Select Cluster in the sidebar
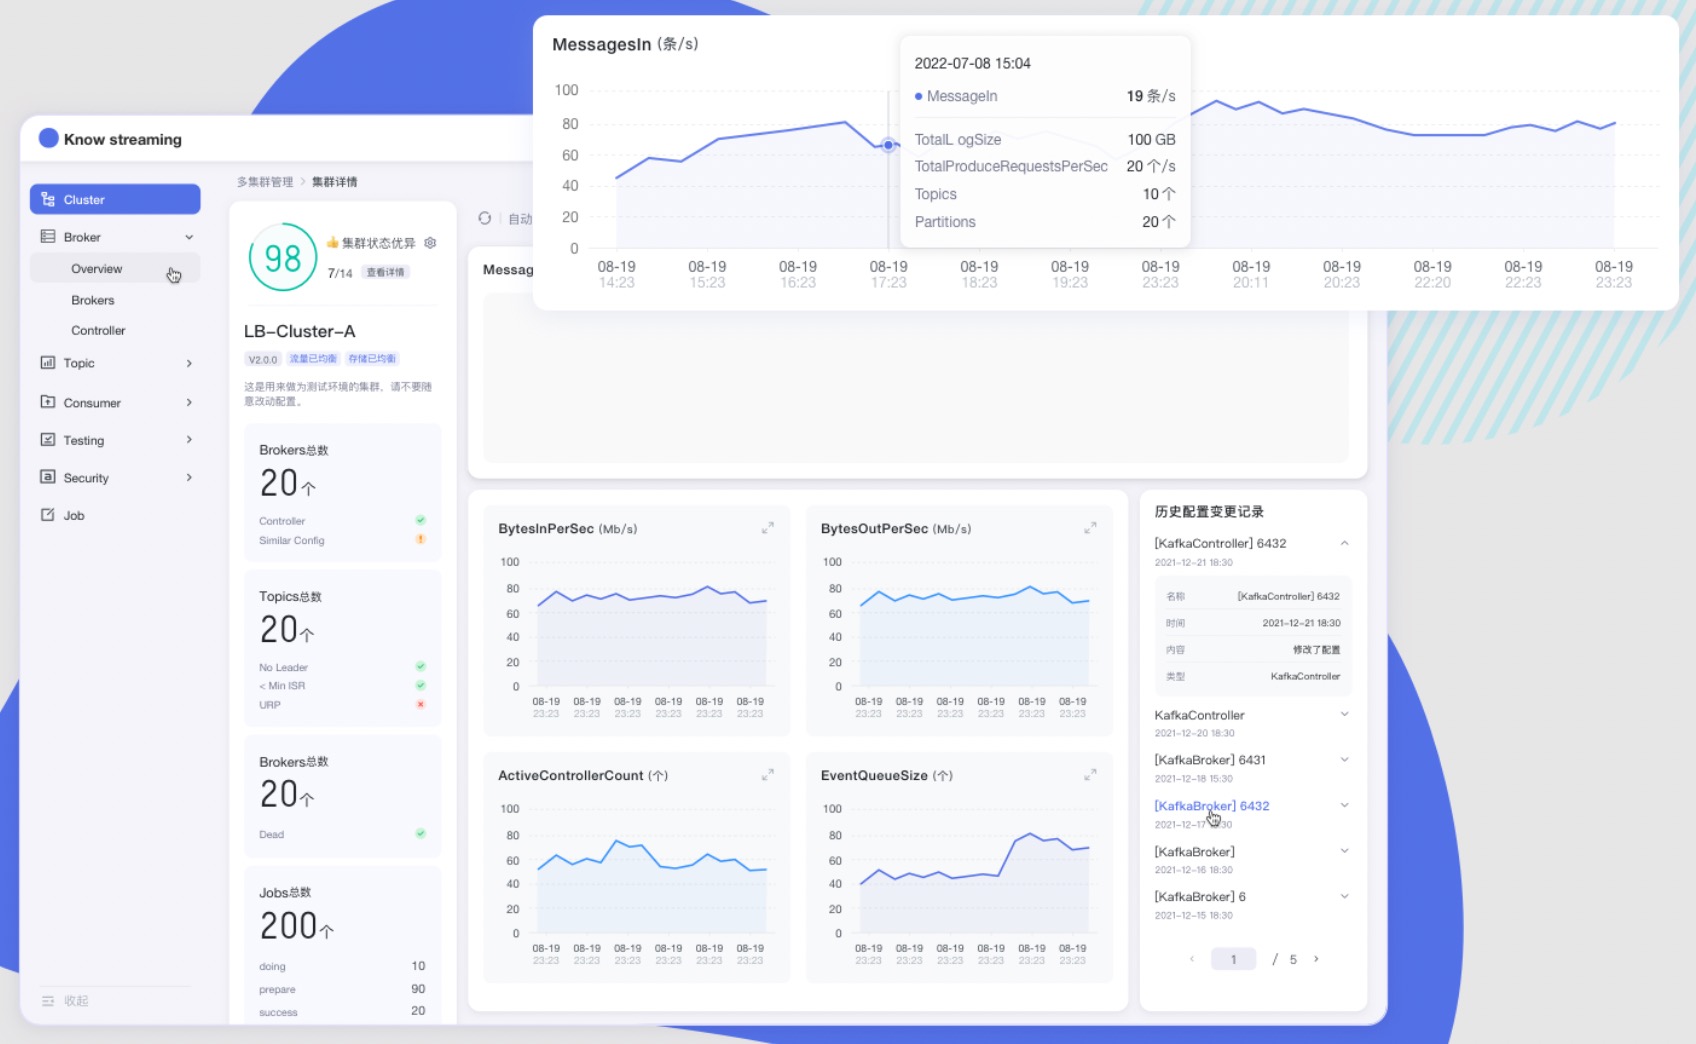The width and height of the screenshot is (1696, 1044). click(115, 199)
